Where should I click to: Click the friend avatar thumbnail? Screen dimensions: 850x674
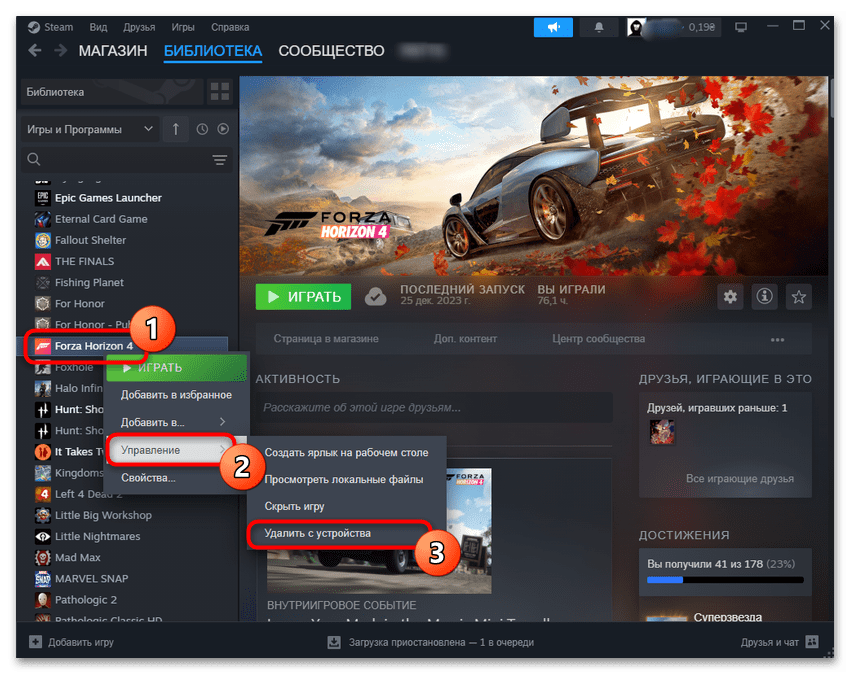click(x=662, y=432)
